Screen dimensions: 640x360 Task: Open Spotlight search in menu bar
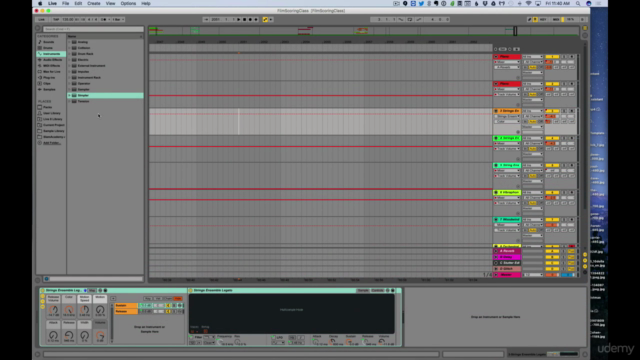pos(578,3)
